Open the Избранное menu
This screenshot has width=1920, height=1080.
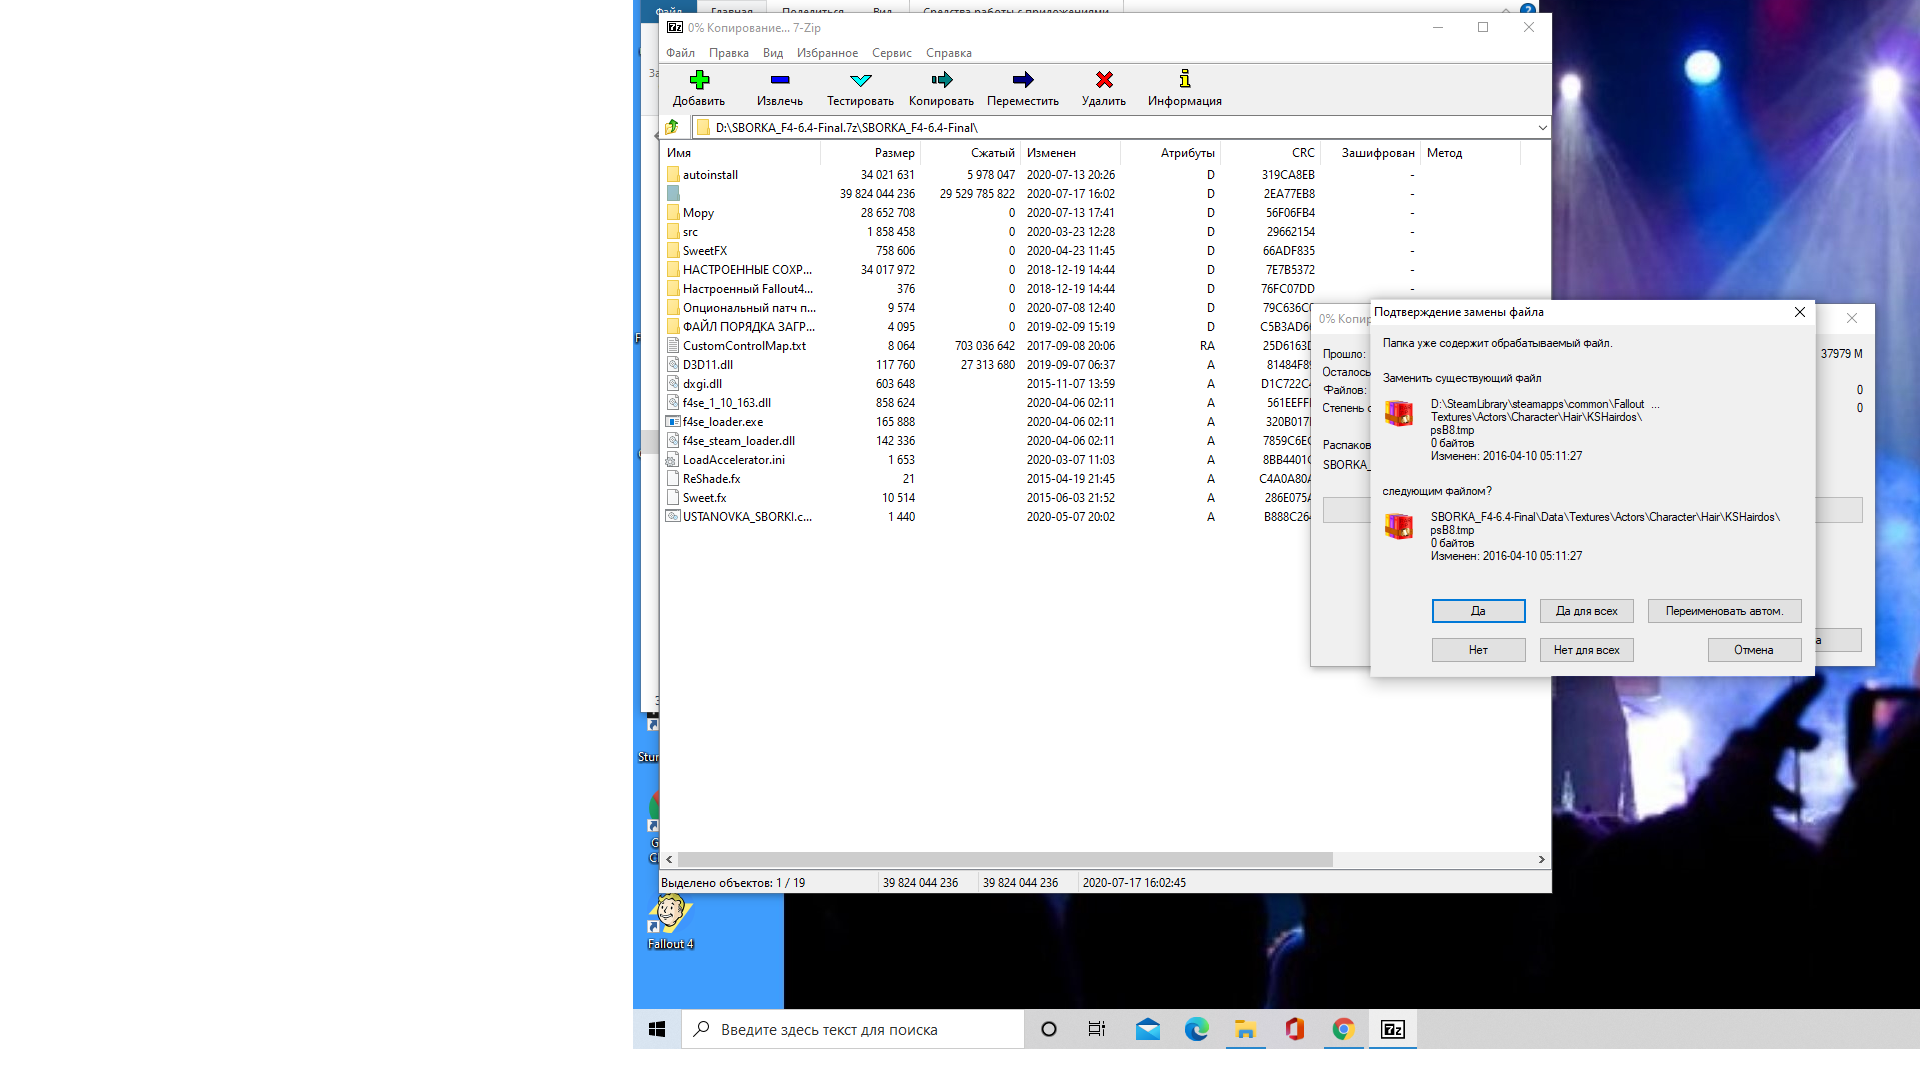pyautogui.click(x=827, y=53)
